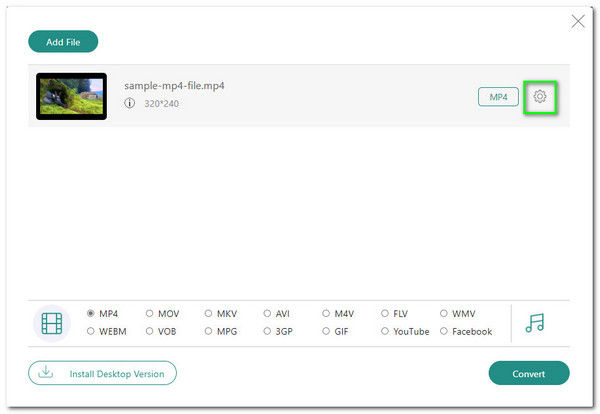
Task: Select the video format film strip icon
Action: point(52,323)
